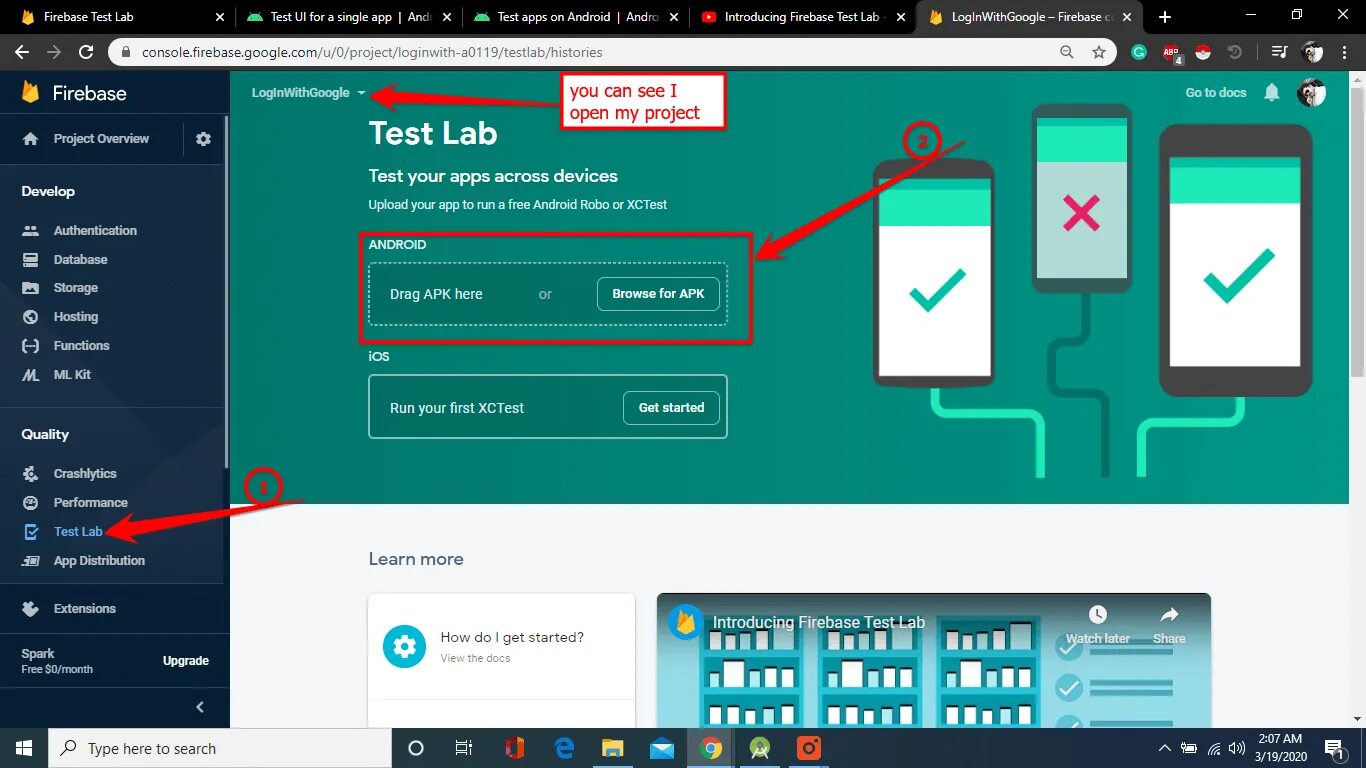
Task: Click the taskbar clock showing 2:07 AM
Action: (x=1280, y=748)
